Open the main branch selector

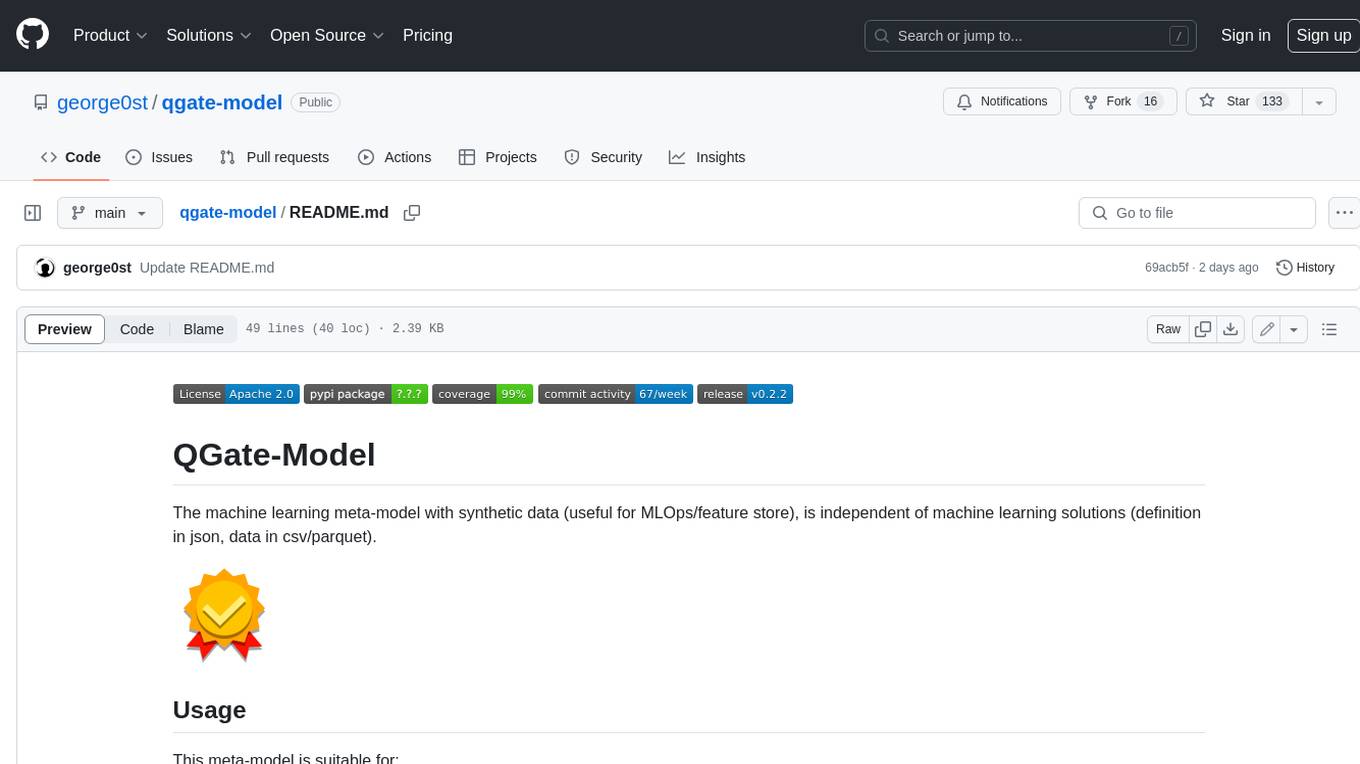pyautogui.click(x=110, y=213)
